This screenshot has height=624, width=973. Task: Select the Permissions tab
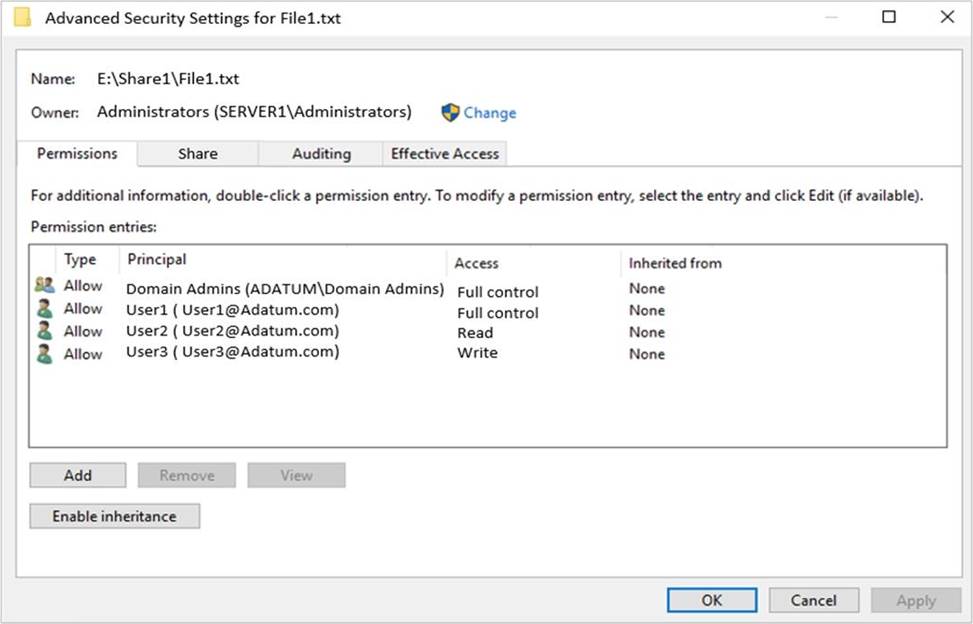(x=77, y=154)
